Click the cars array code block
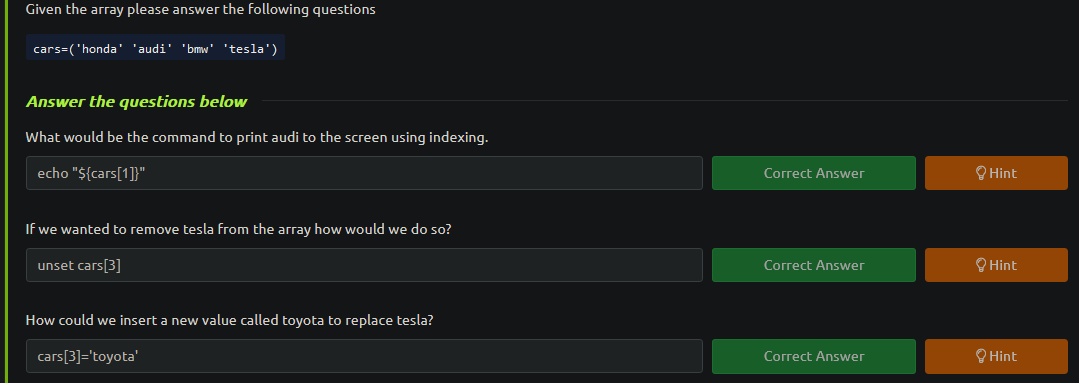The image size is (1079, 383). tap(156, 47)
